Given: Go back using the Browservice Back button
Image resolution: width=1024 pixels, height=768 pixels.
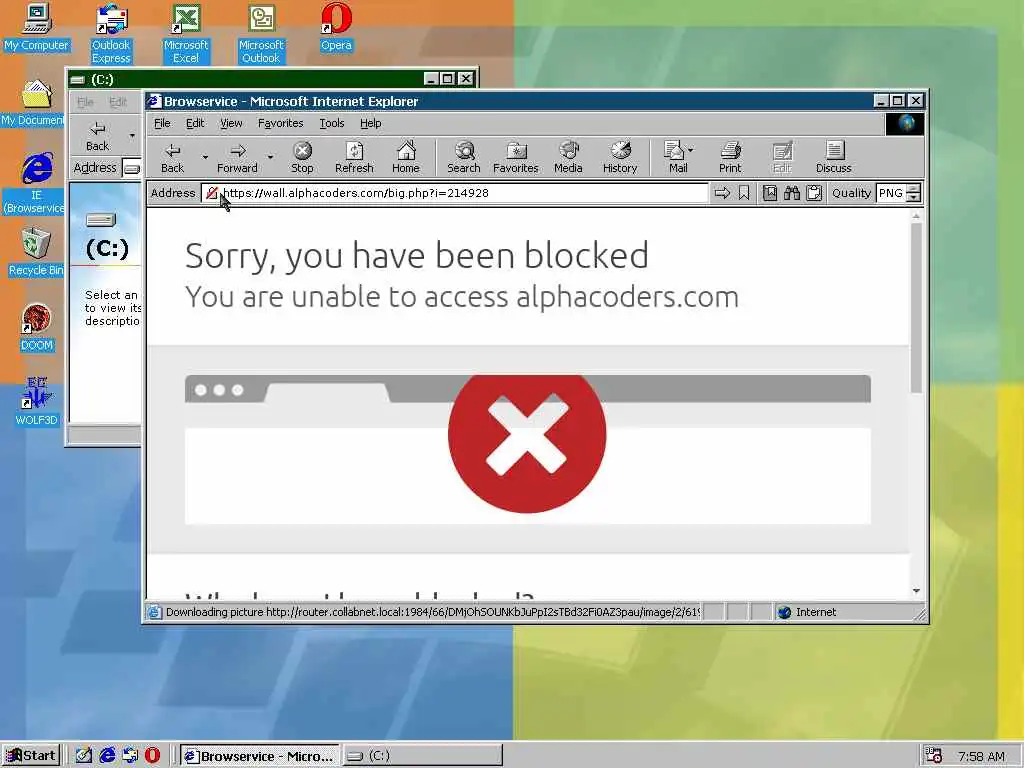Looking at the screenshot, I should pyautogui.click(x=172, y=158).
